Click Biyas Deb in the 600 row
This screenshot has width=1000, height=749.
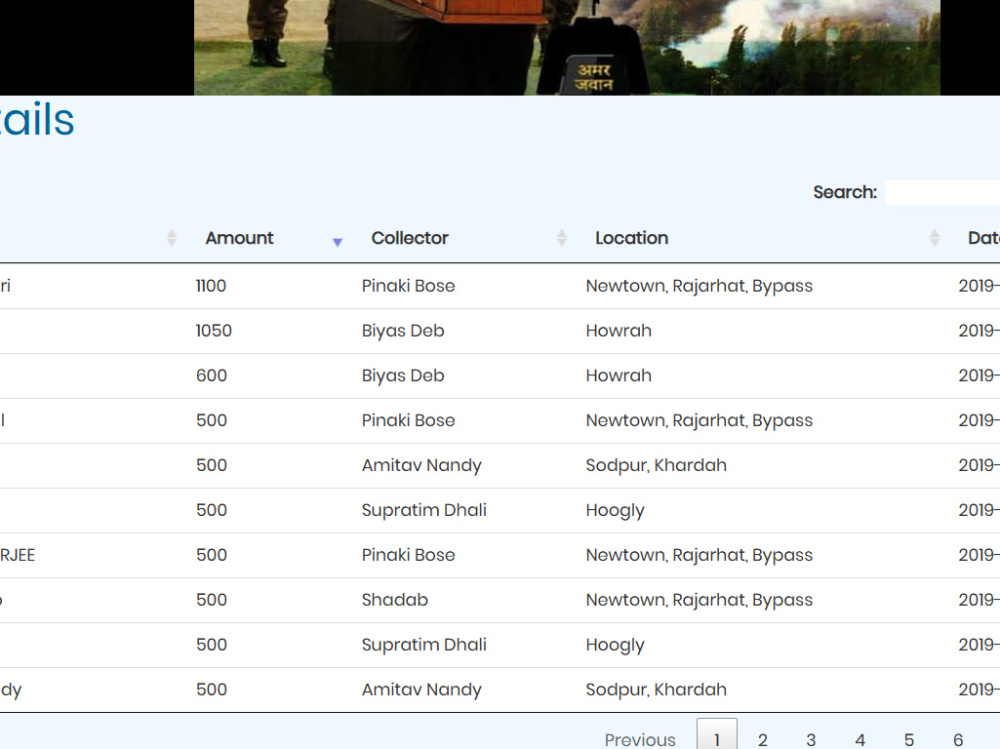point(402,375)
